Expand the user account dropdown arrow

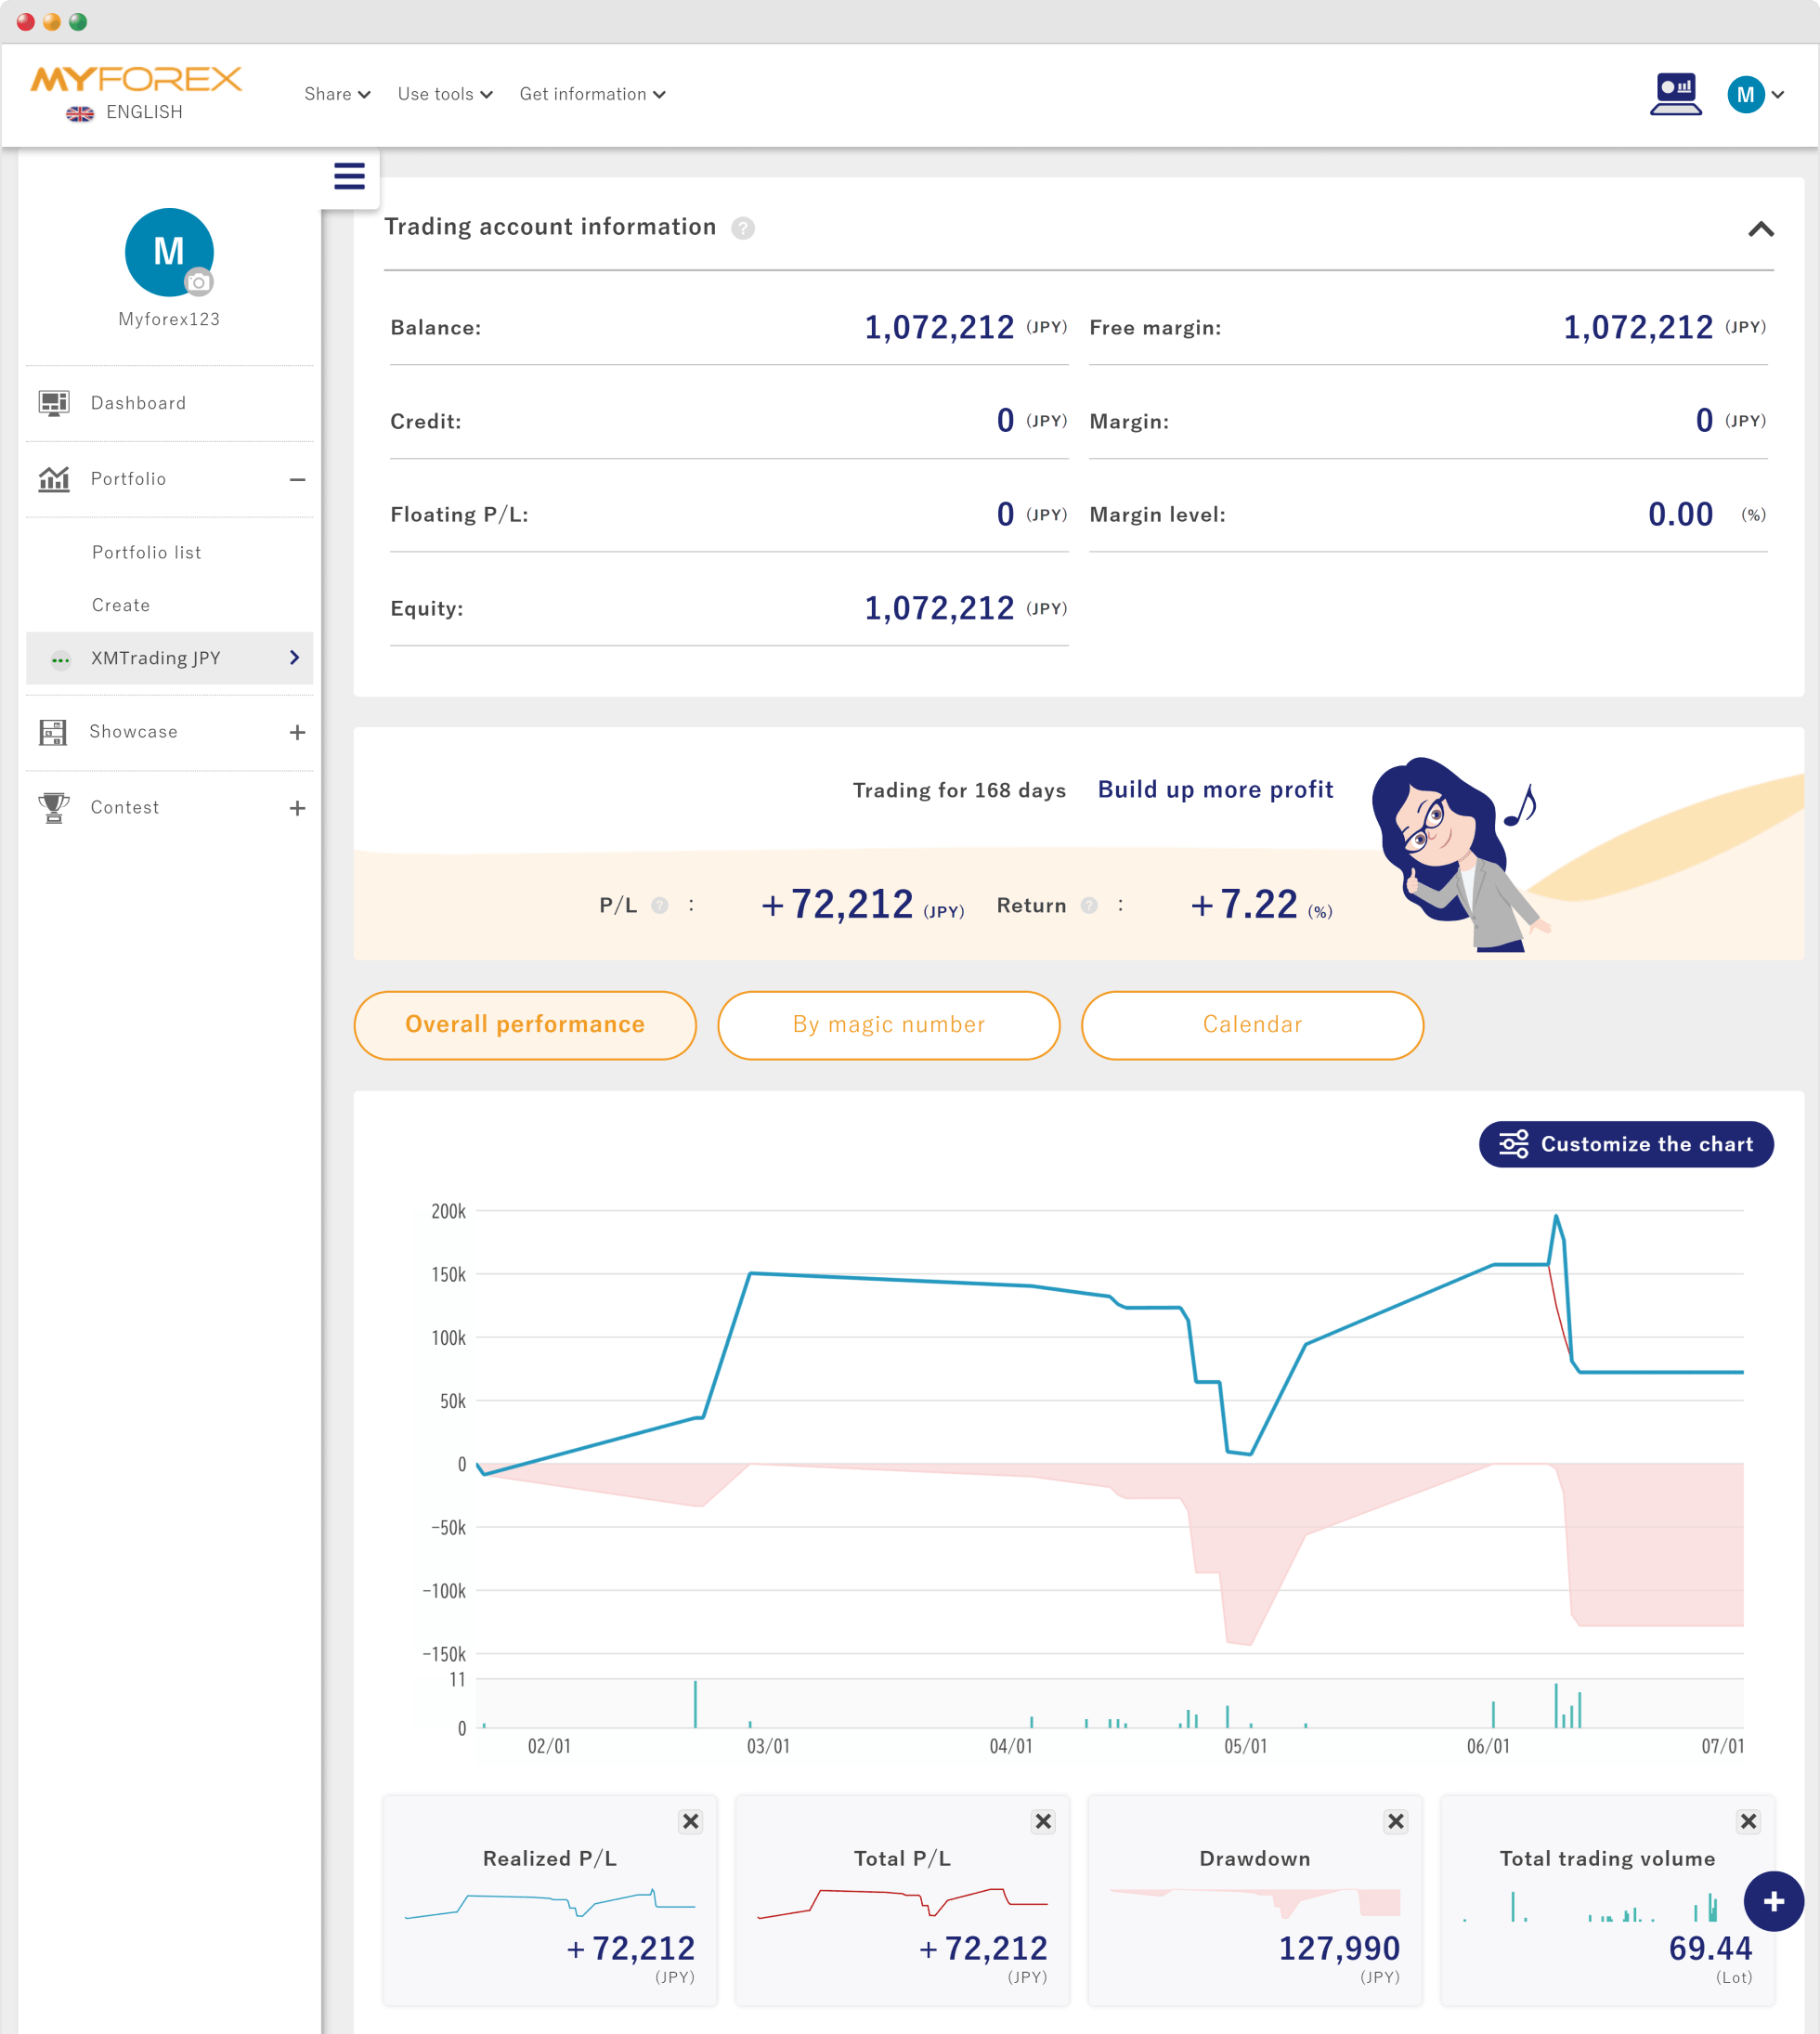(1778, 95)
